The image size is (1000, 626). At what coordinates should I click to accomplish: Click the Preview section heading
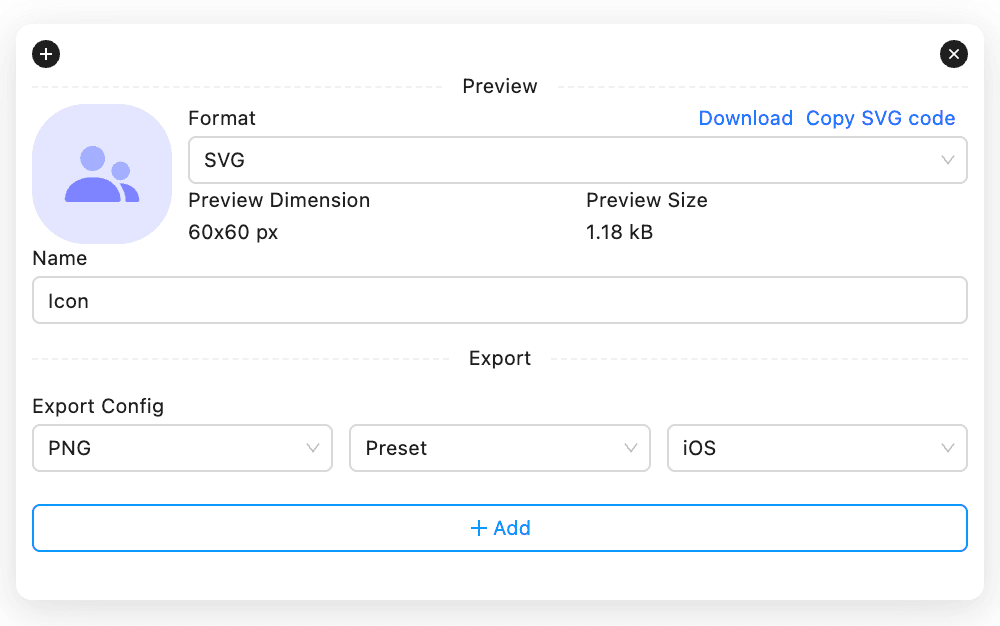(500, 86)
